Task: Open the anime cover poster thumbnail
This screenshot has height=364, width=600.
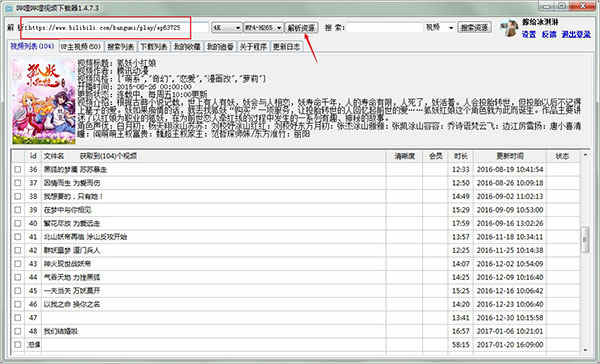Action: 43,101
